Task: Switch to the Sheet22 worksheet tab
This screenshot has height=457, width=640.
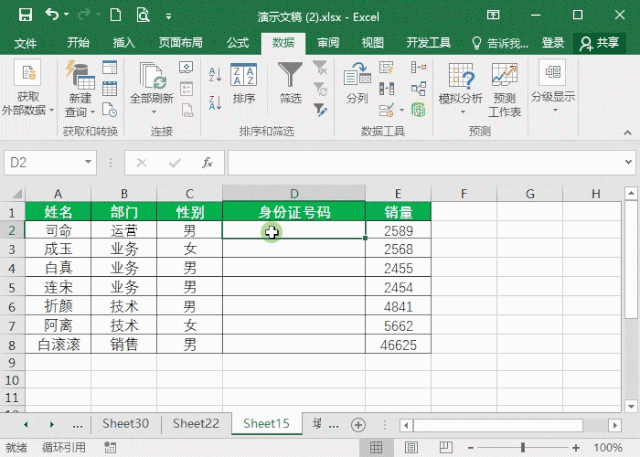Action: 195,424
